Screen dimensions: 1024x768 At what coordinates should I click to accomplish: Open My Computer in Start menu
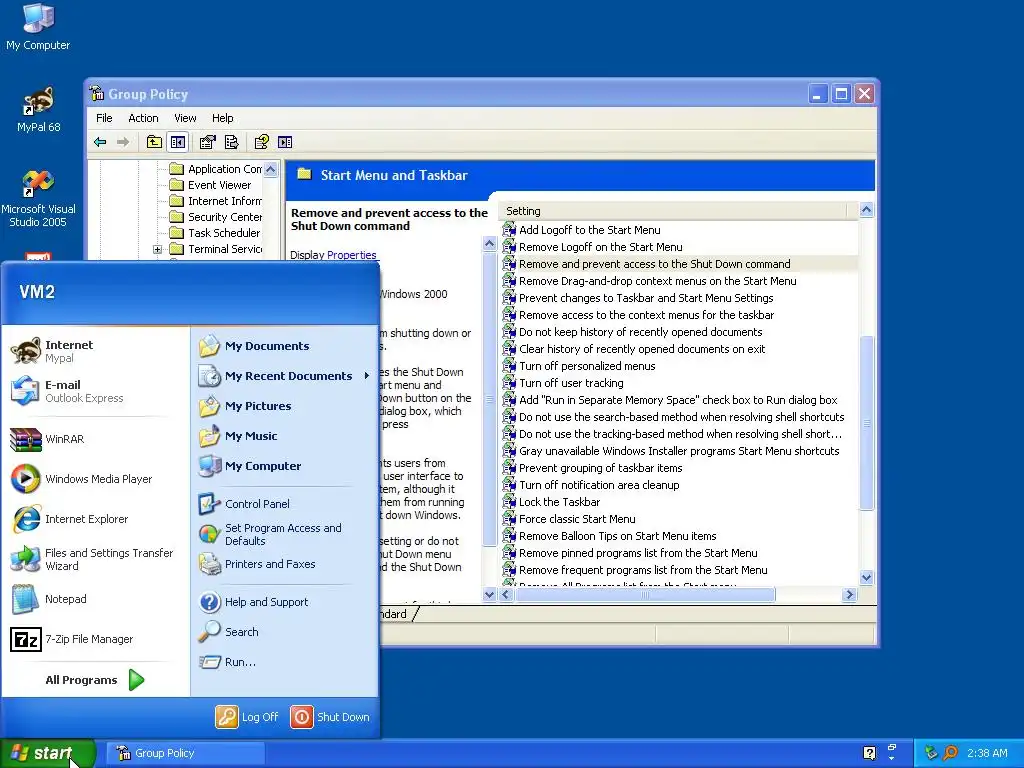coord(249,466)
